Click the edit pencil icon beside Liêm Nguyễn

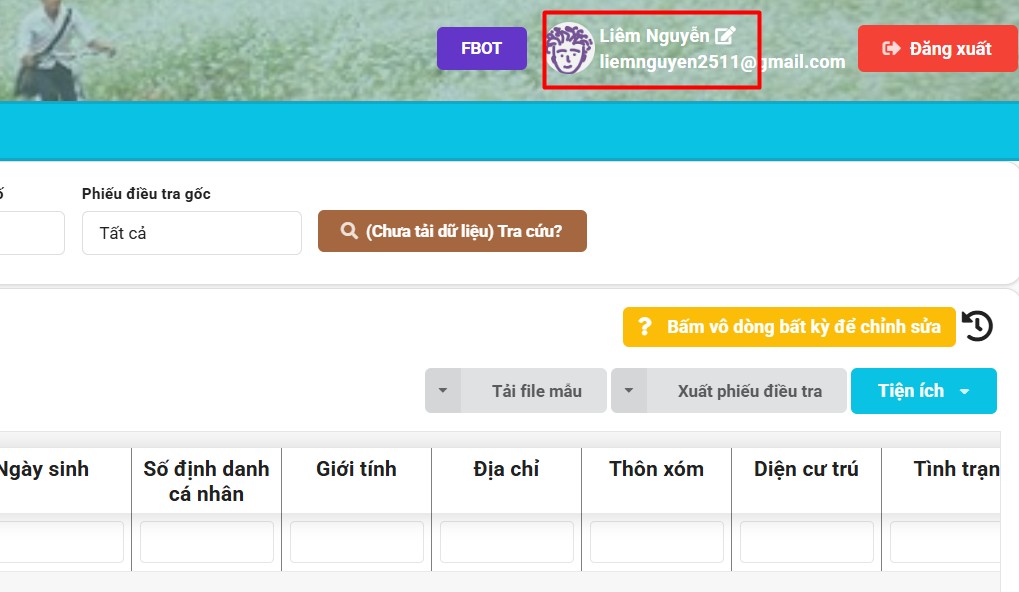725,36
